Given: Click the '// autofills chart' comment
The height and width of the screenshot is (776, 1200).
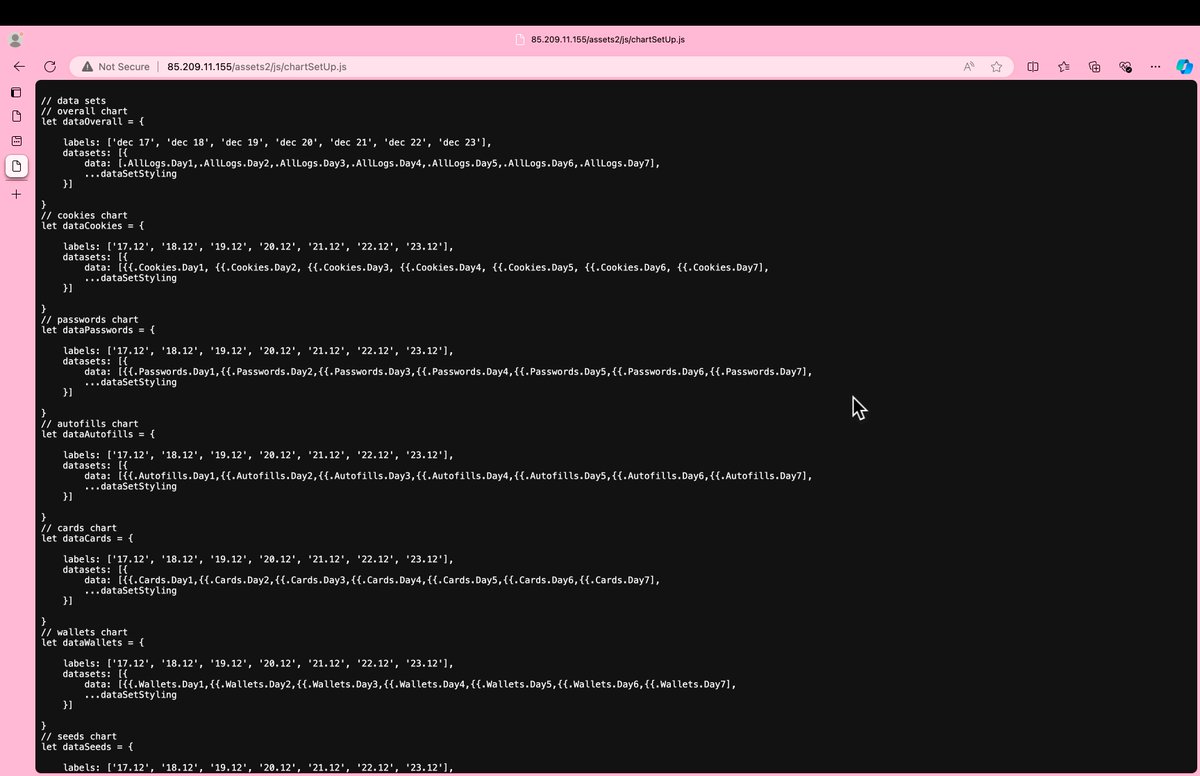Looking at the screenshot, I should 90,424.
